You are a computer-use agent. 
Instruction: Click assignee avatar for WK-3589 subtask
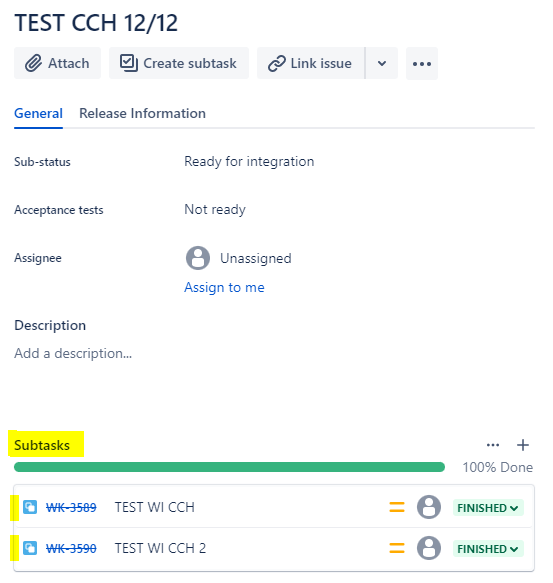click(429, 507)
